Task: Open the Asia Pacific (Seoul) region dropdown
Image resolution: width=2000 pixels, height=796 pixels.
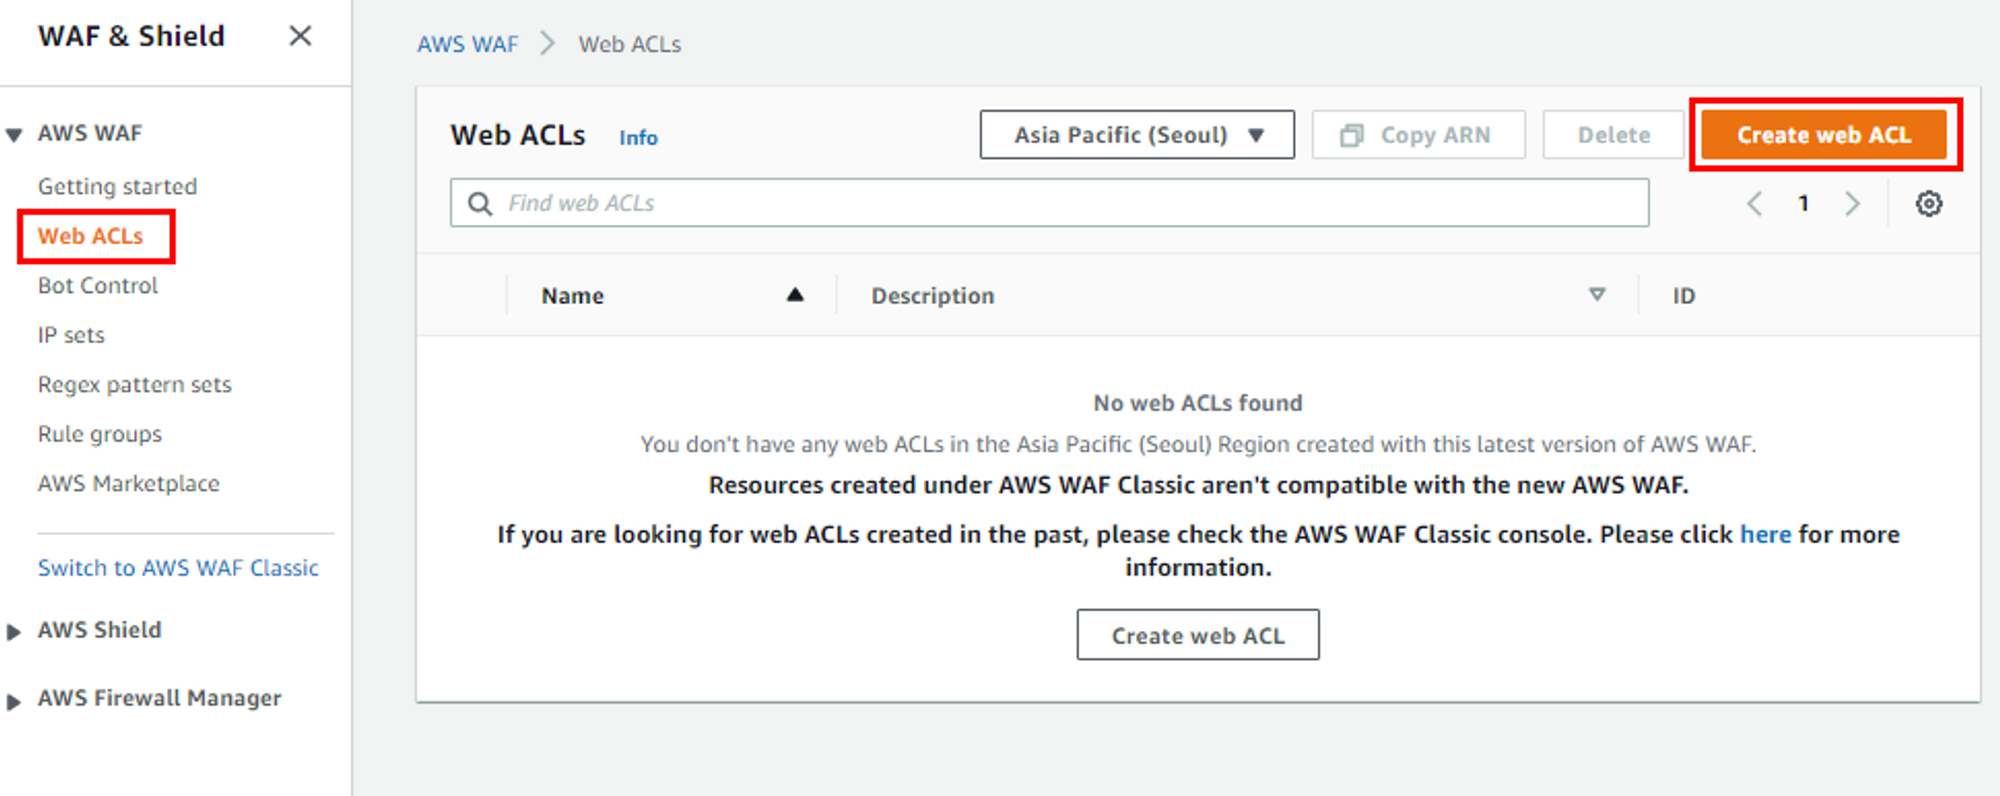Action: coord(1137,135)
